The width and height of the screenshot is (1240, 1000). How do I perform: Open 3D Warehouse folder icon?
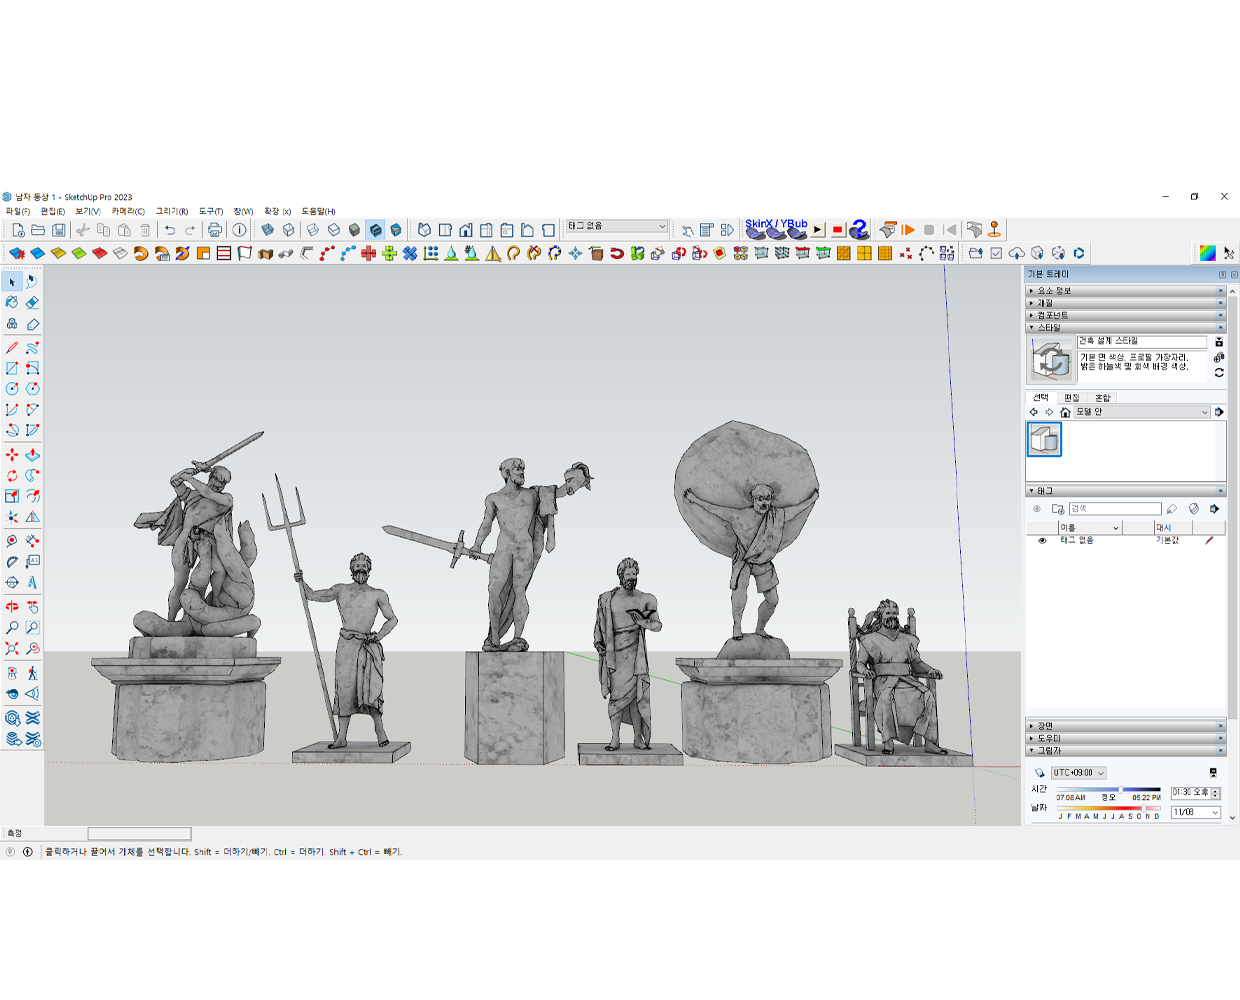tap(975, 253)
